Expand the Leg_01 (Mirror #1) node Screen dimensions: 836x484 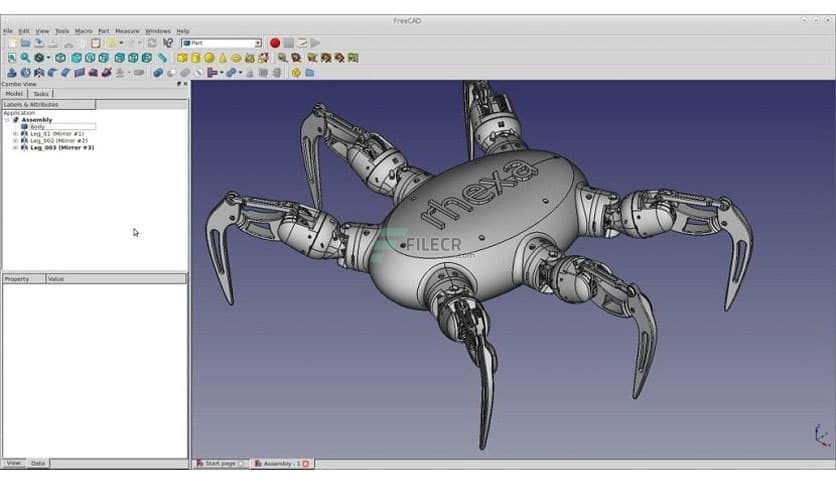(15, 134)
